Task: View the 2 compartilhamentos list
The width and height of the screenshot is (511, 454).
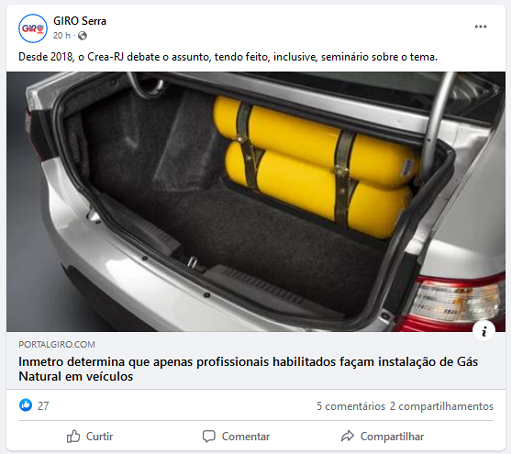Action: (442, 406)
